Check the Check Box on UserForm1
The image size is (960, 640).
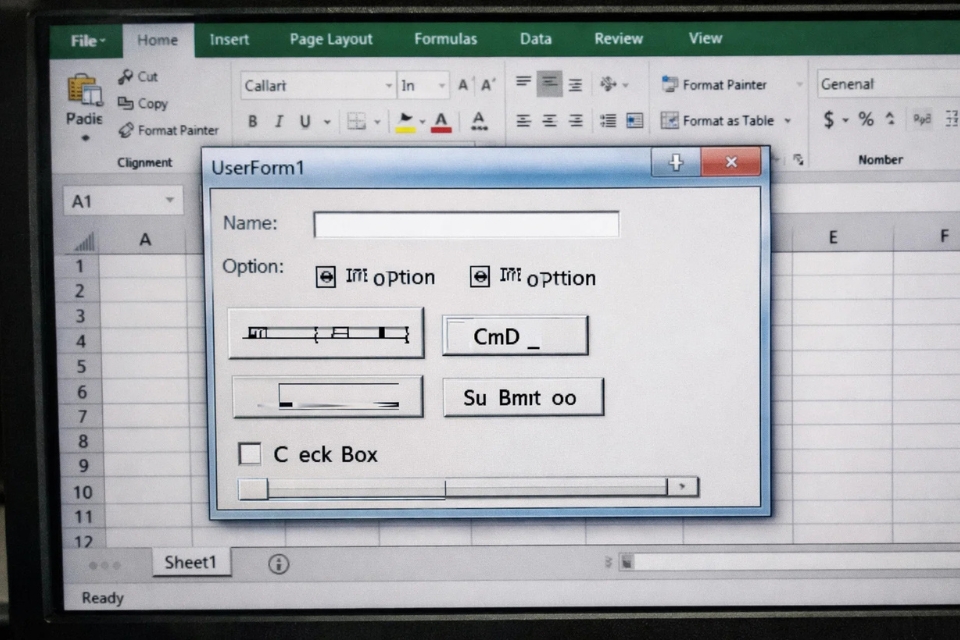(249, 453)
